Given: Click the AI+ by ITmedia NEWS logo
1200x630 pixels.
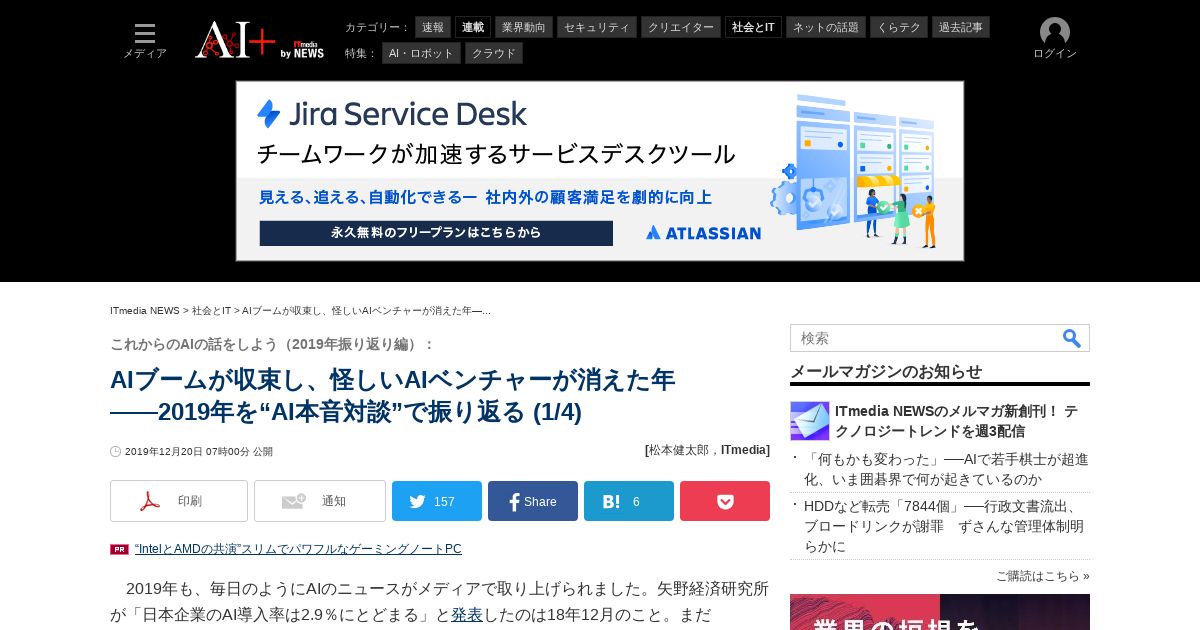Looking at the screenshot, I should coord(260,40).
